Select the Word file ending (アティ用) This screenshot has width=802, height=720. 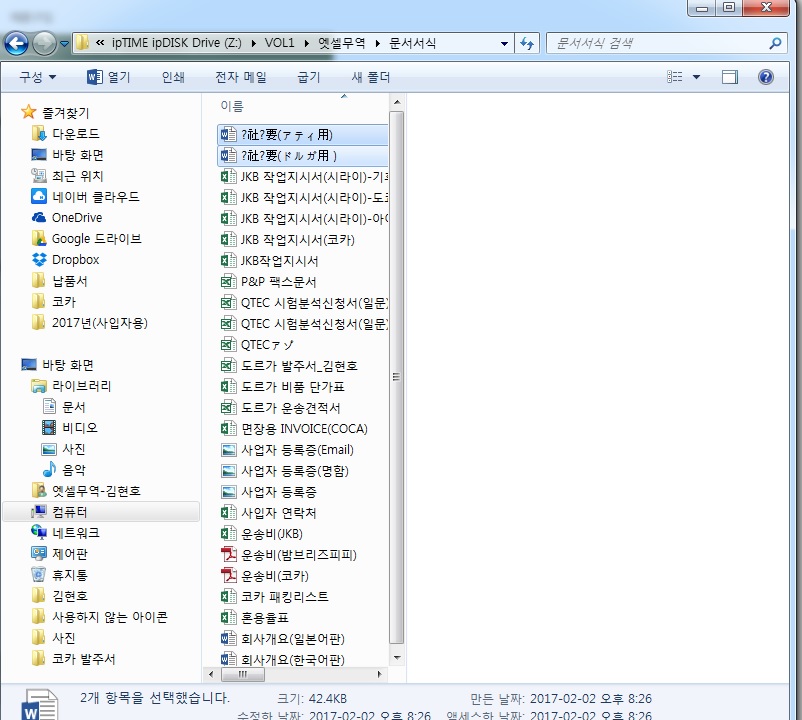(x=303, y=134)
